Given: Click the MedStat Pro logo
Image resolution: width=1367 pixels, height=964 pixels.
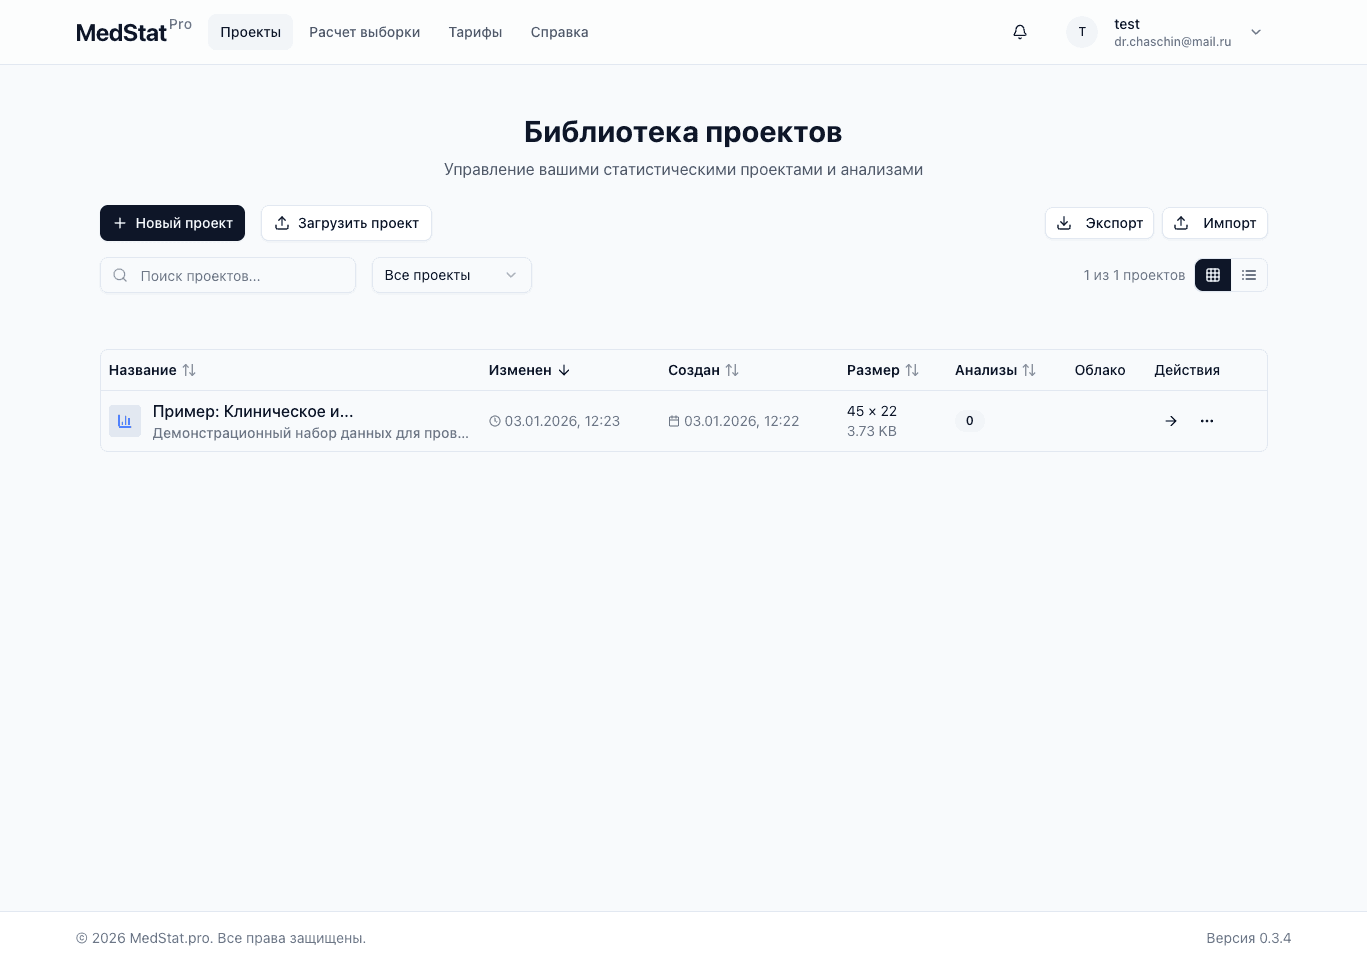Looking at the screenshot, I should [x=134, y=31].
